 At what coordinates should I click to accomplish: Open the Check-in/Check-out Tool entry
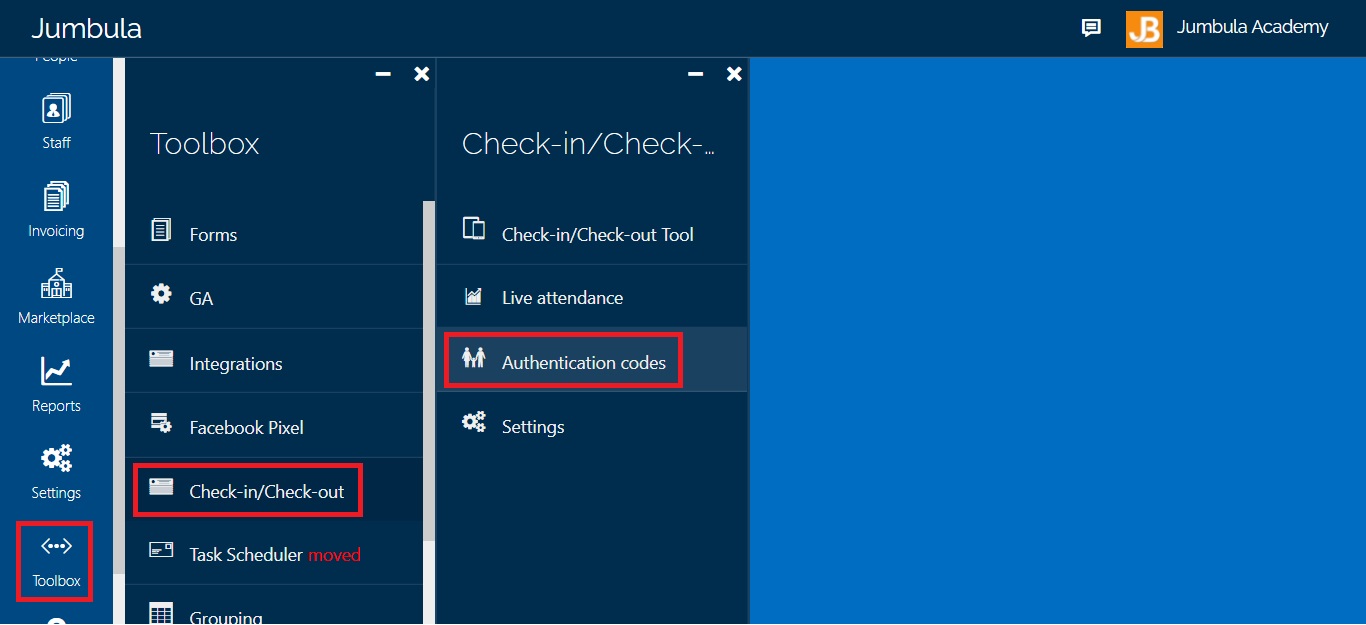(x=592, y=233)
